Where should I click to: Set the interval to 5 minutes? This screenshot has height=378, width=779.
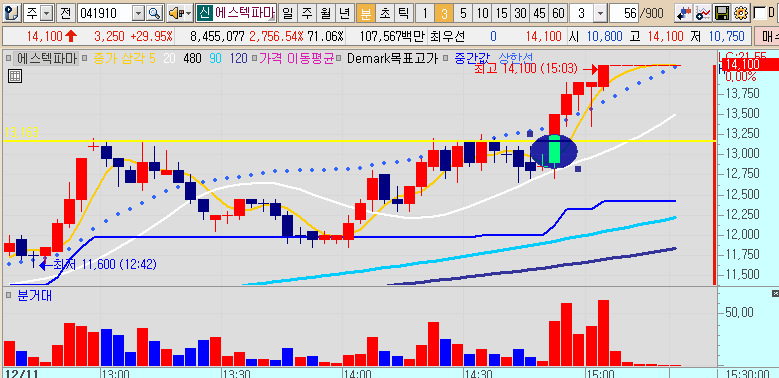(463, 13)
